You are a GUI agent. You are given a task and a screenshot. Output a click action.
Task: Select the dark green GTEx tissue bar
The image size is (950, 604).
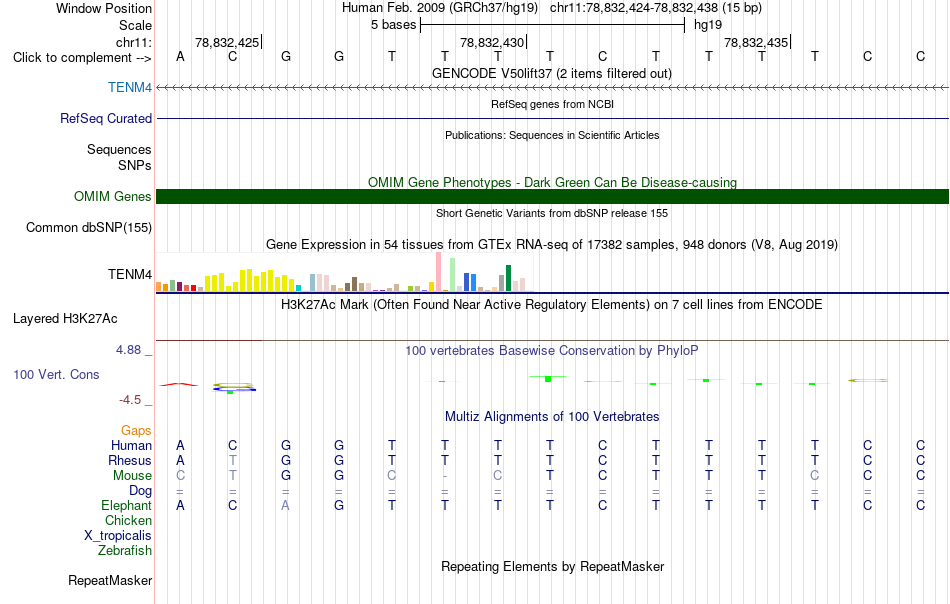coord(508,278)
